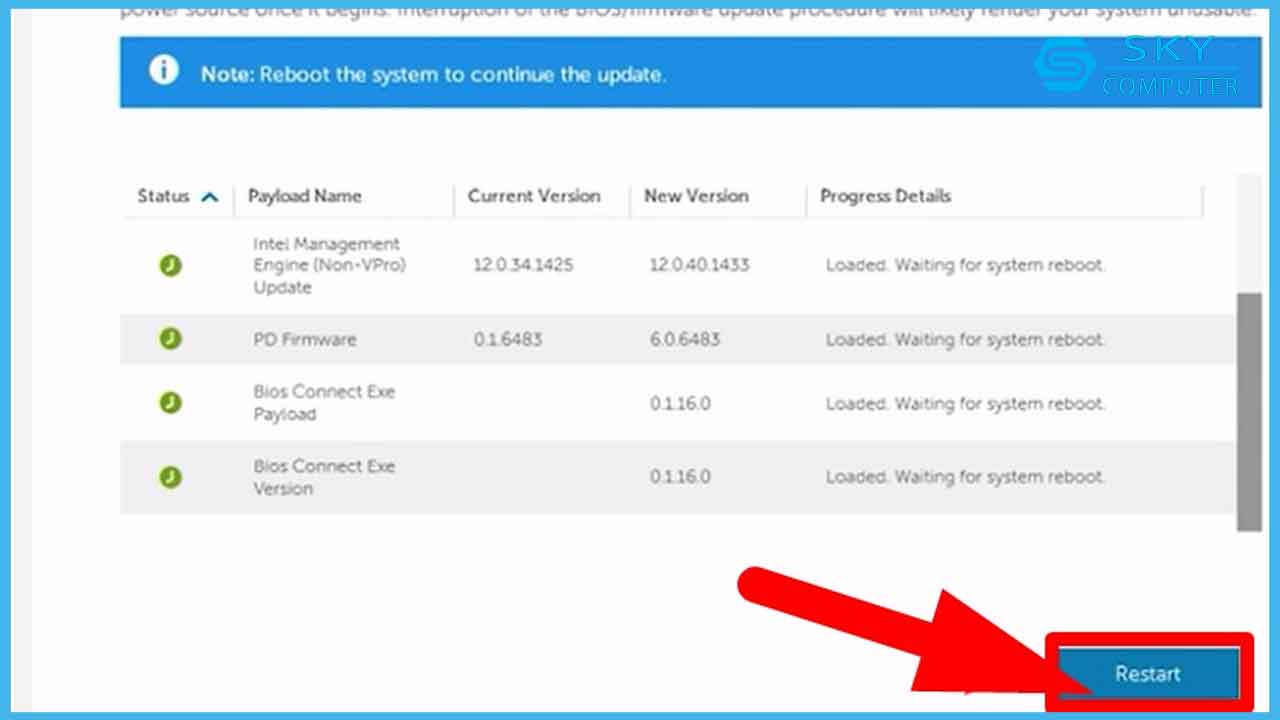This screenshot has height=720, width=1280.
Task: Click the Payload Name column header
Action: 305,196
